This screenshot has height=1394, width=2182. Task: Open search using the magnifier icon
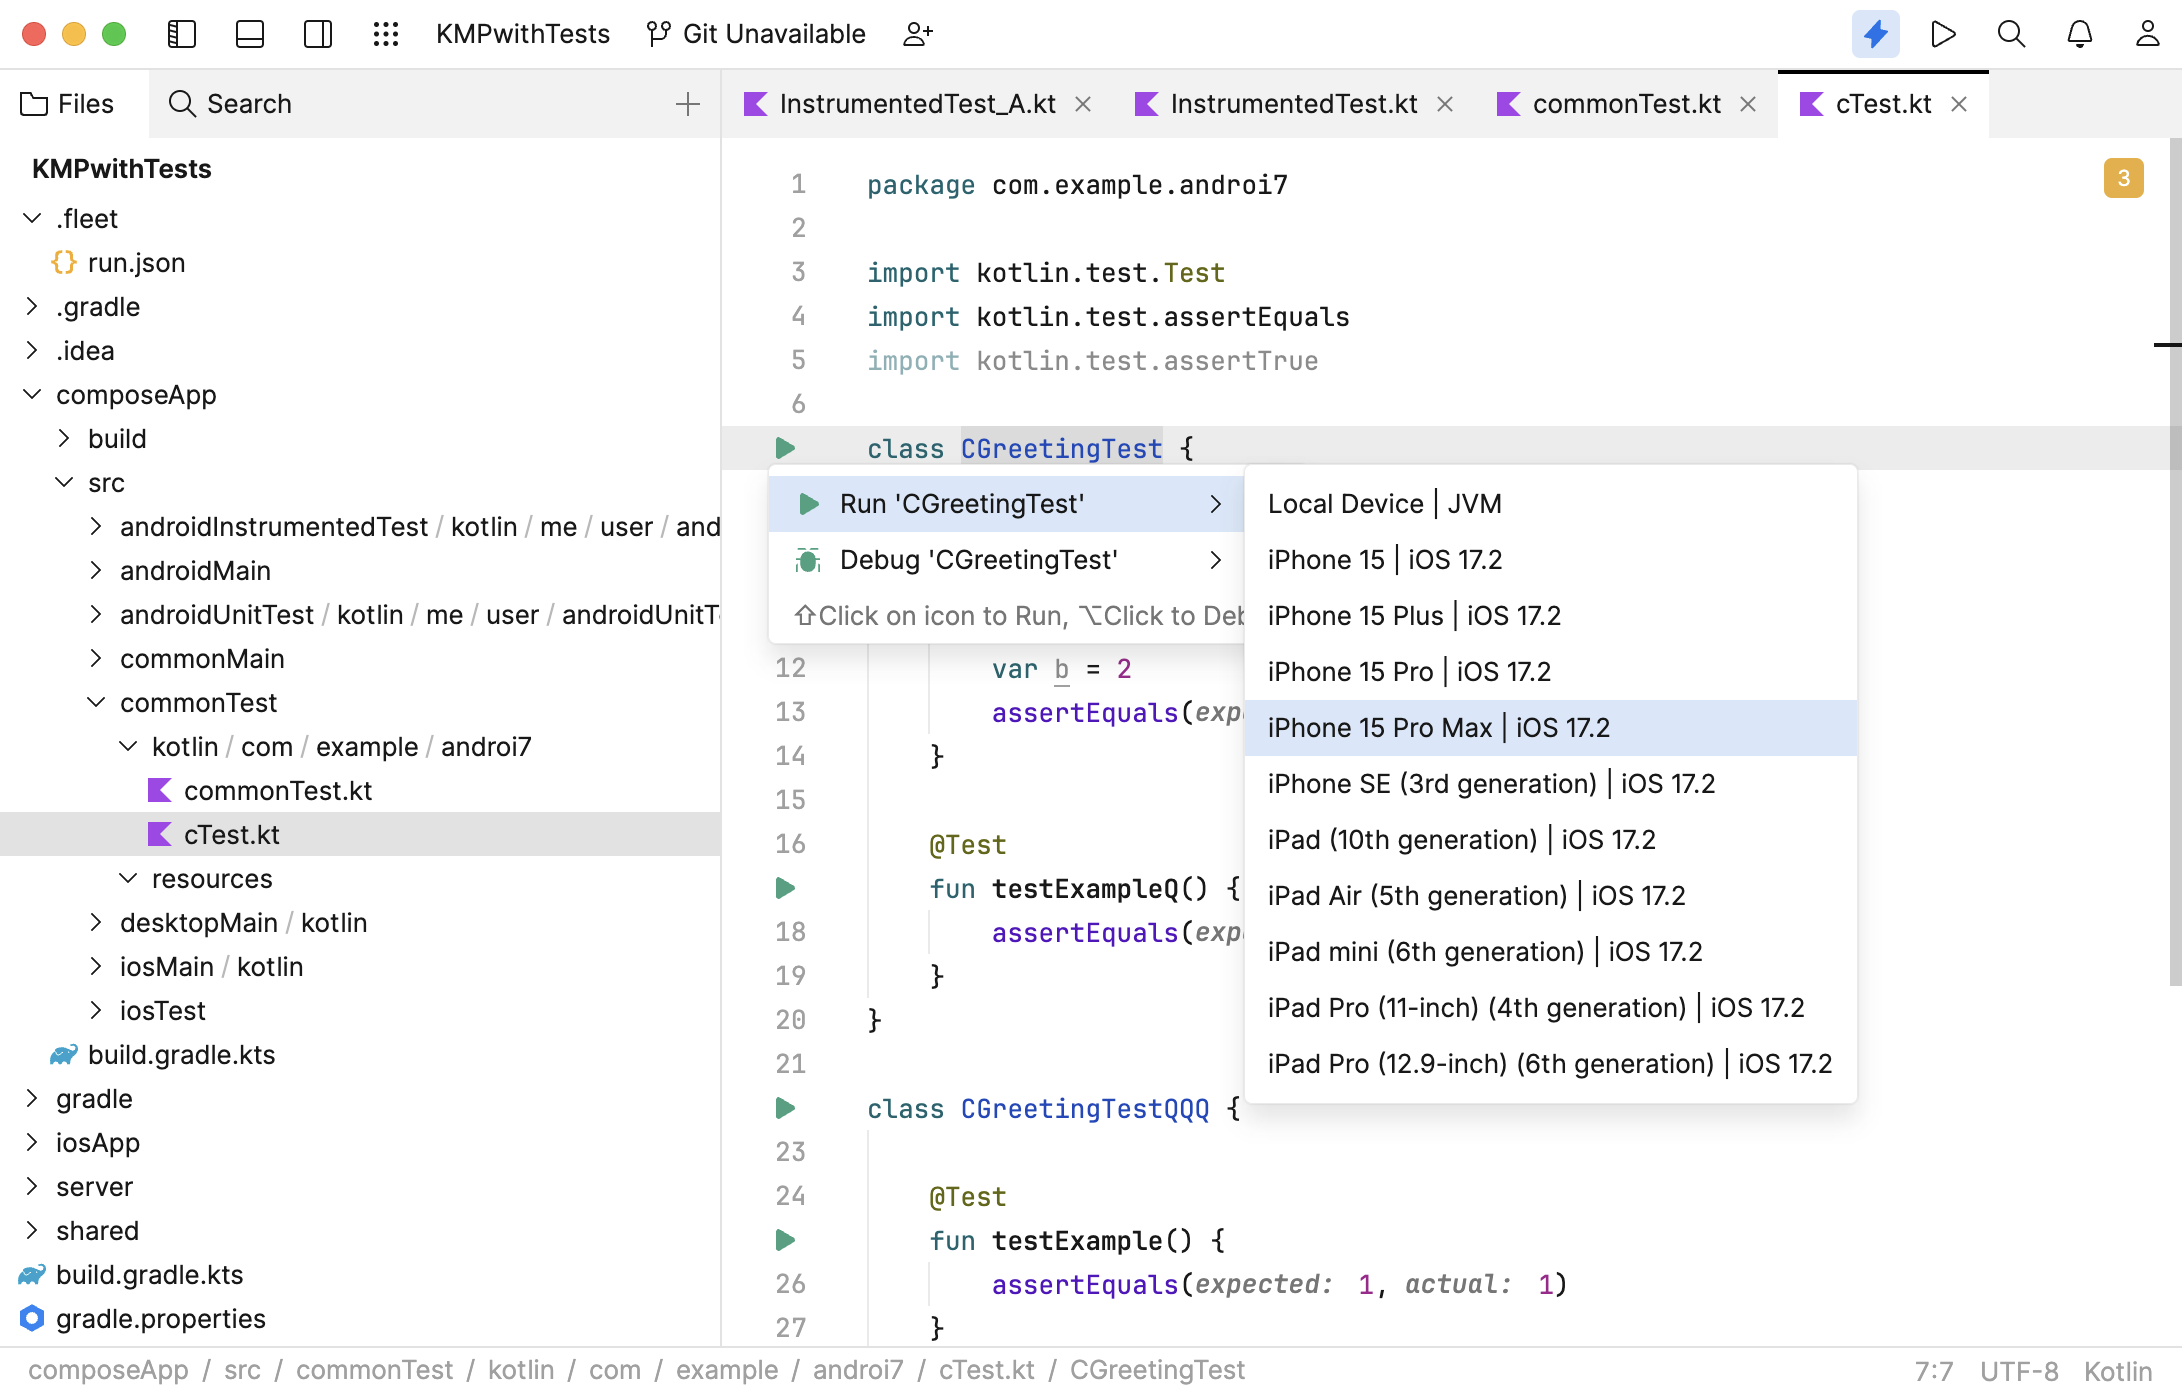[2010, 33]
